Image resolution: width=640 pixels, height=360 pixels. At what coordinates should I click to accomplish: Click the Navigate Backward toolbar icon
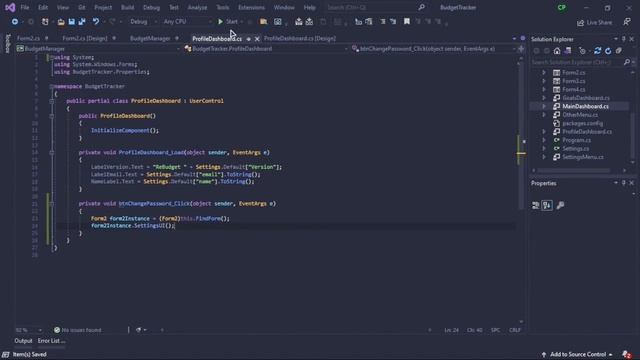[x=15, y=22]
